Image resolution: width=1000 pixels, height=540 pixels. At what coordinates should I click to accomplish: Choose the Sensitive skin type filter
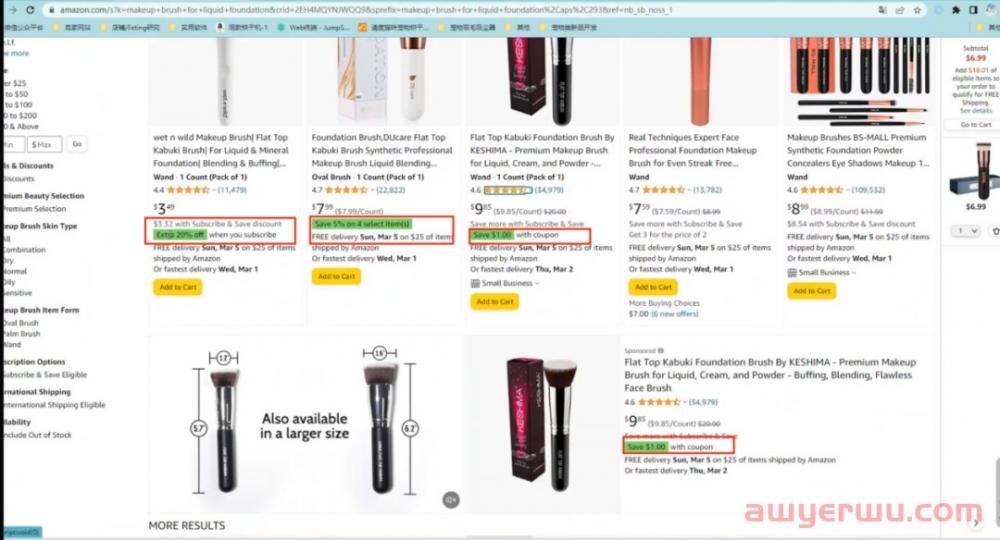coord(17,293)
